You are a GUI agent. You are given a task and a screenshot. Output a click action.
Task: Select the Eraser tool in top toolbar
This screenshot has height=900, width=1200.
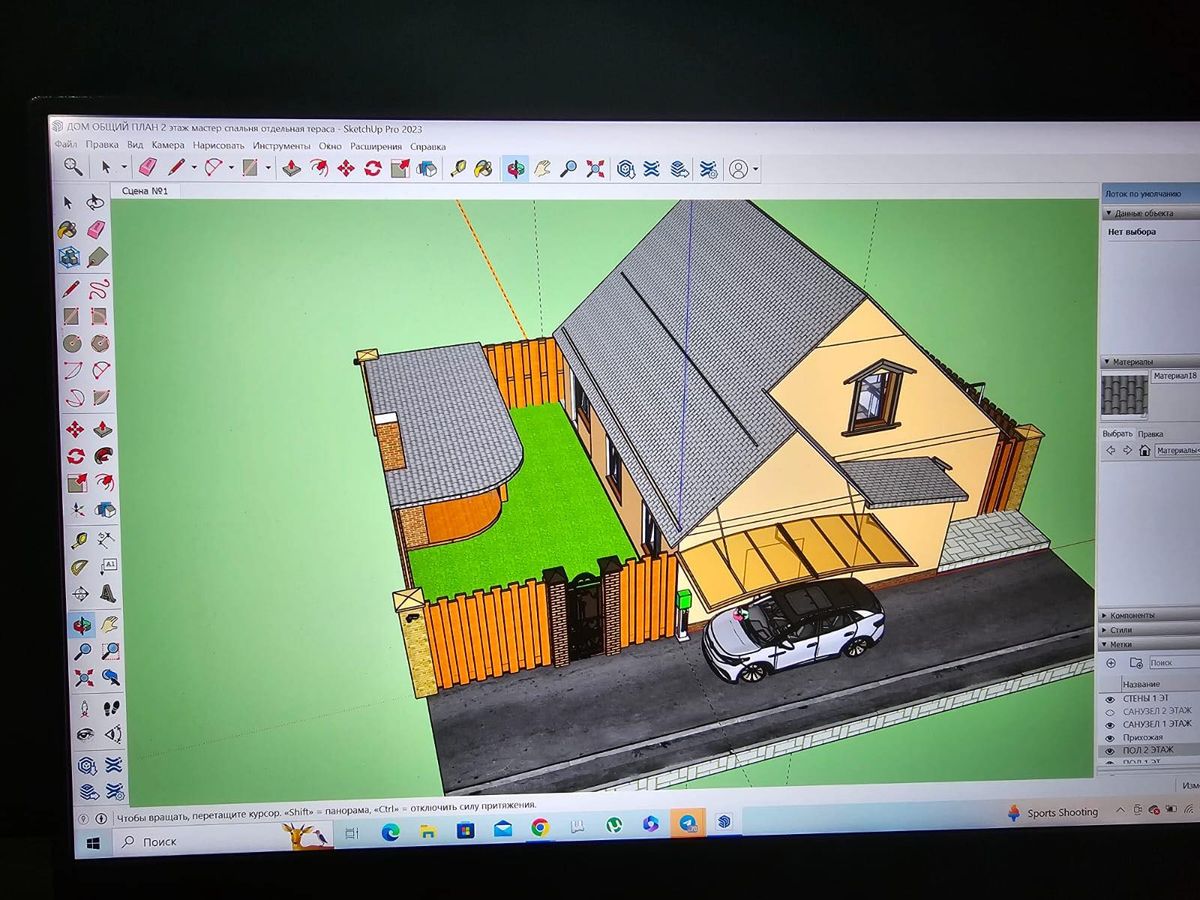tap(147, 168)
